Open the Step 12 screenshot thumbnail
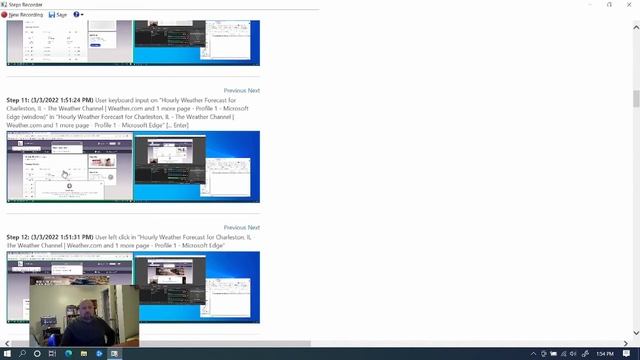The width and height of the screenshot is (640, 360). (x=133, y=287)
